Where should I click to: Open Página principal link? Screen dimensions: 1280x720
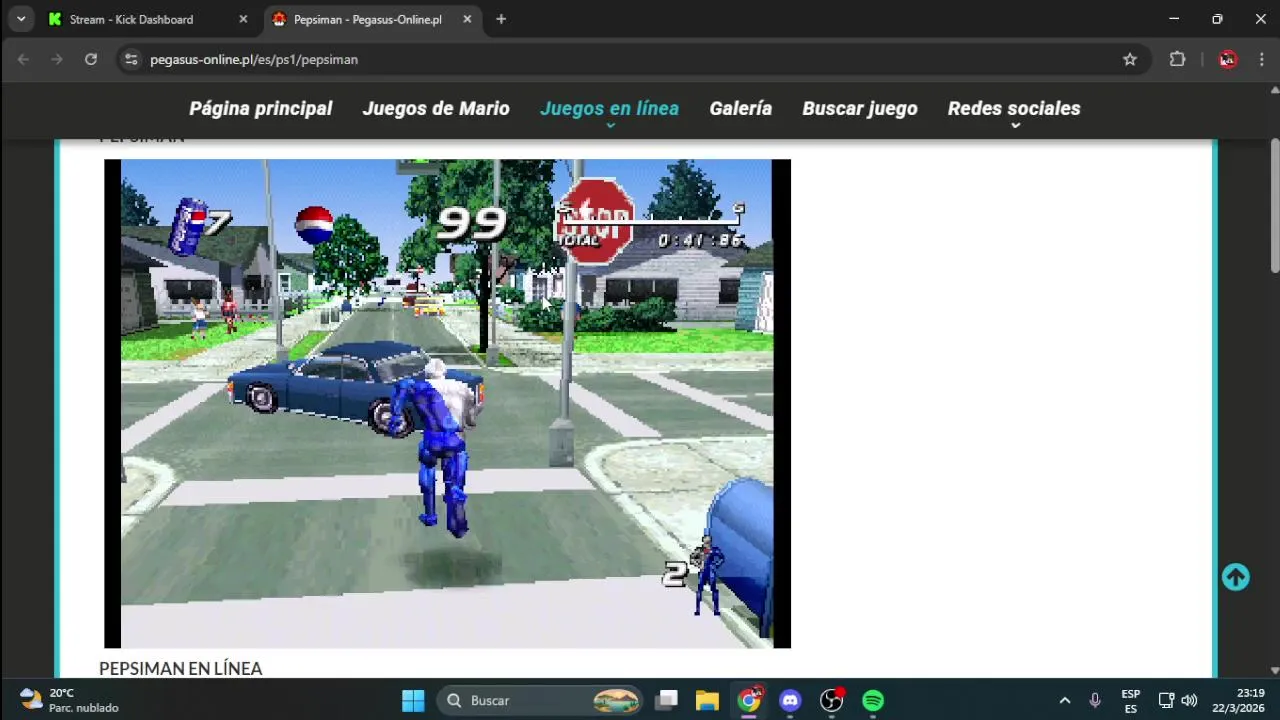261,108
